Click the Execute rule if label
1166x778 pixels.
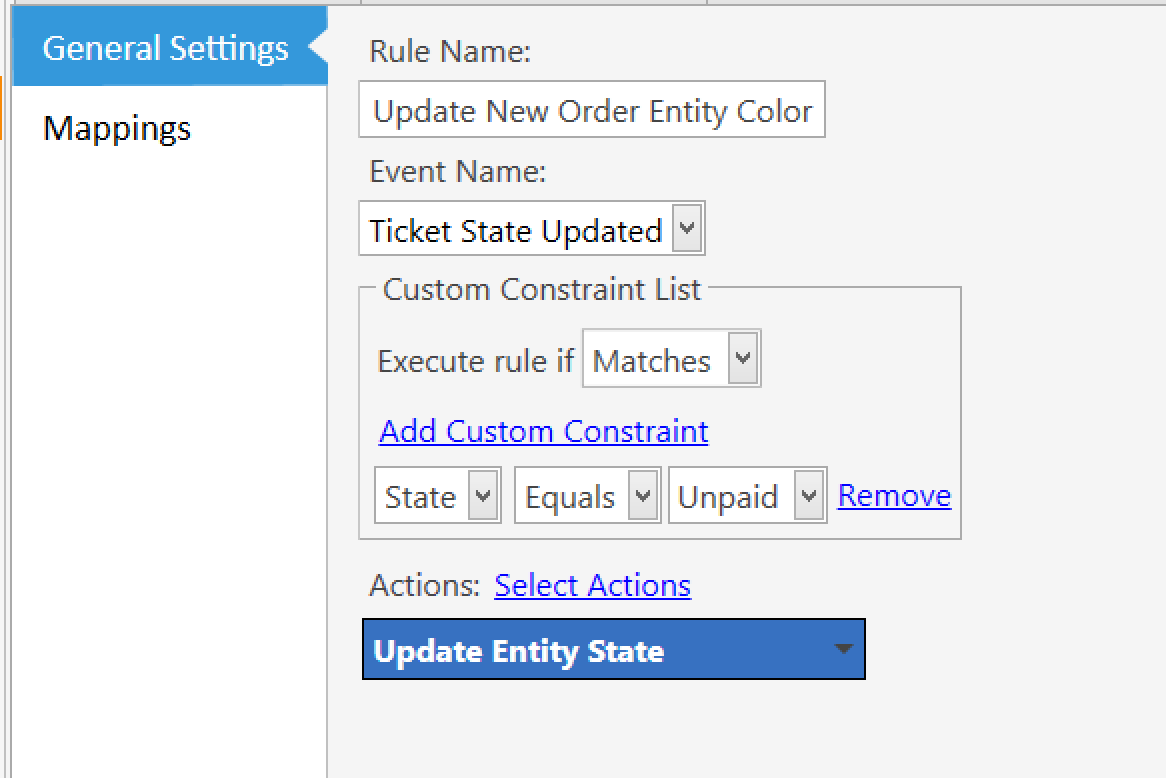(476, 361)
